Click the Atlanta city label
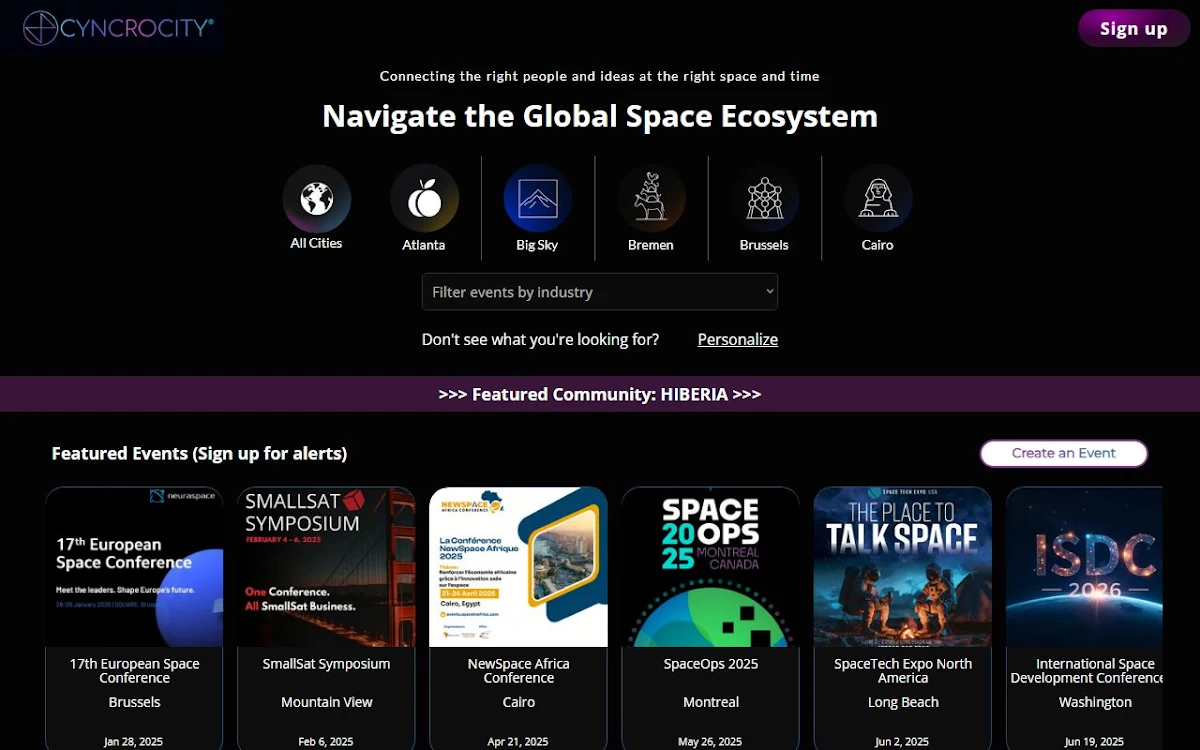 pos(424,245)
